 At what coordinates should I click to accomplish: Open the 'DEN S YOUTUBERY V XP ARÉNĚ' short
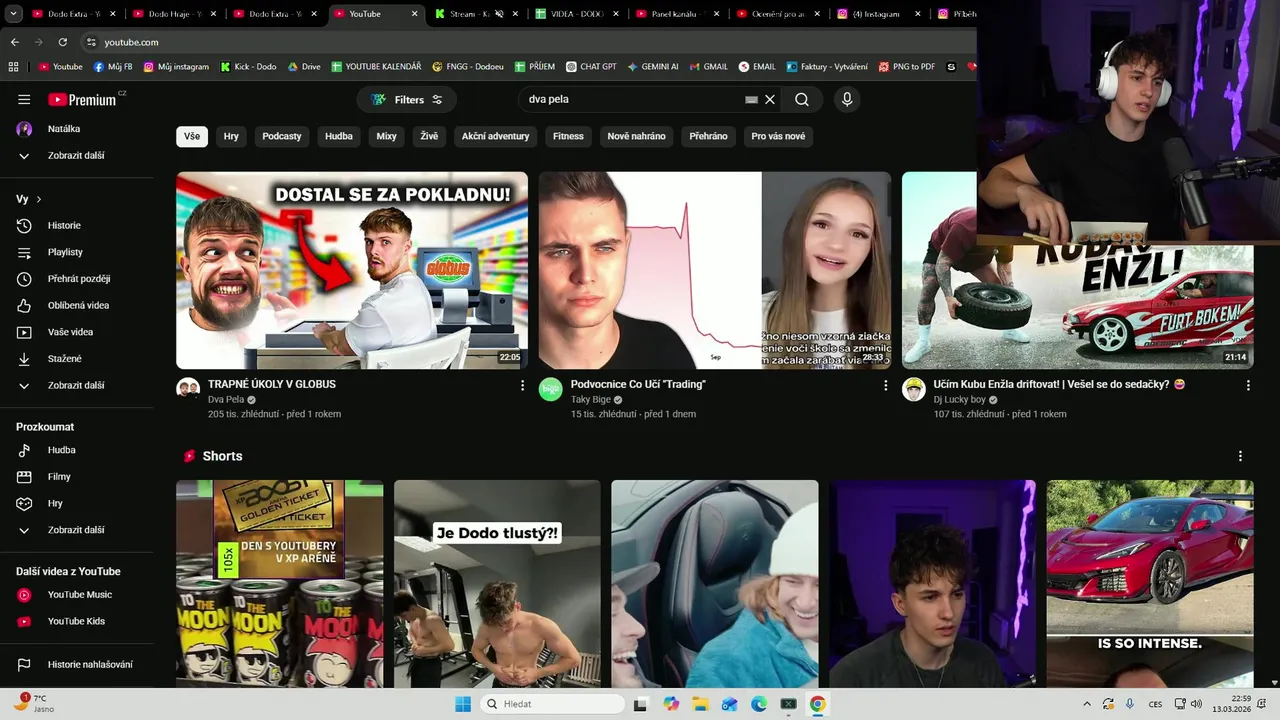(280, 583)
